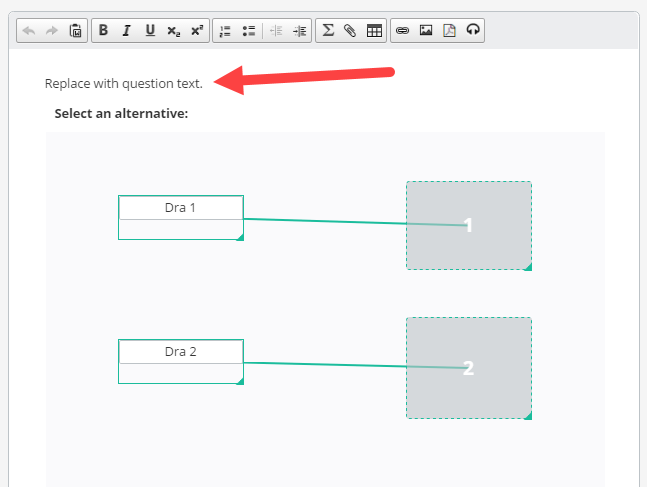Toggle Bold formatting
Image resolution: width=647 pixels, height=487 pixels.
(103, 31)
